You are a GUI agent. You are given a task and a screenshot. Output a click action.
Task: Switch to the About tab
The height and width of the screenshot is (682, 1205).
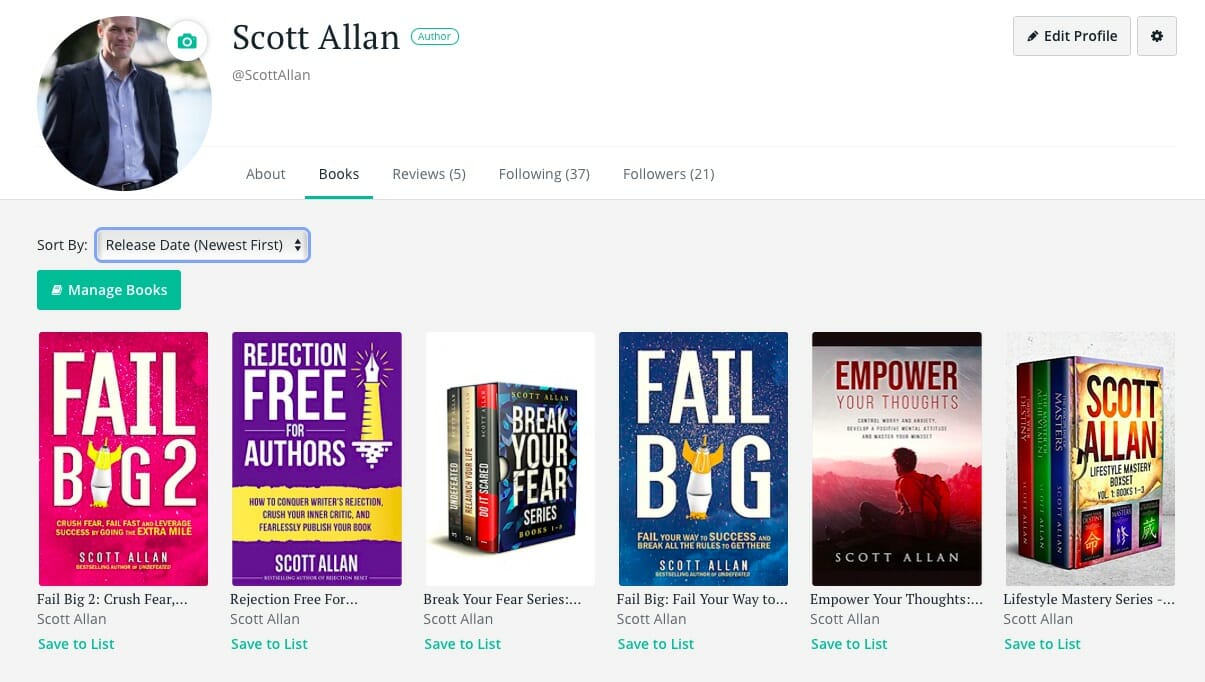265,173
